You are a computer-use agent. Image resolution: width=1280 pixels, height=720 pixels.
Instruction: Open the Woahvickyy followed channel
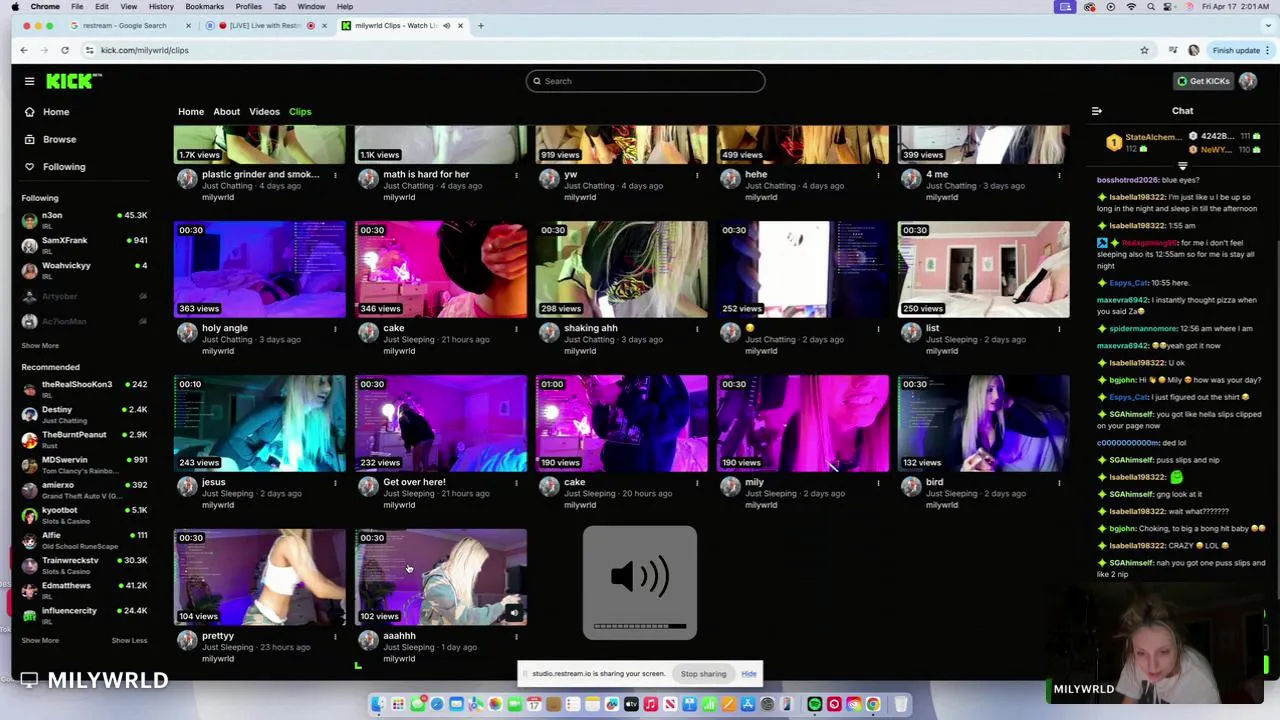point(84,270)
